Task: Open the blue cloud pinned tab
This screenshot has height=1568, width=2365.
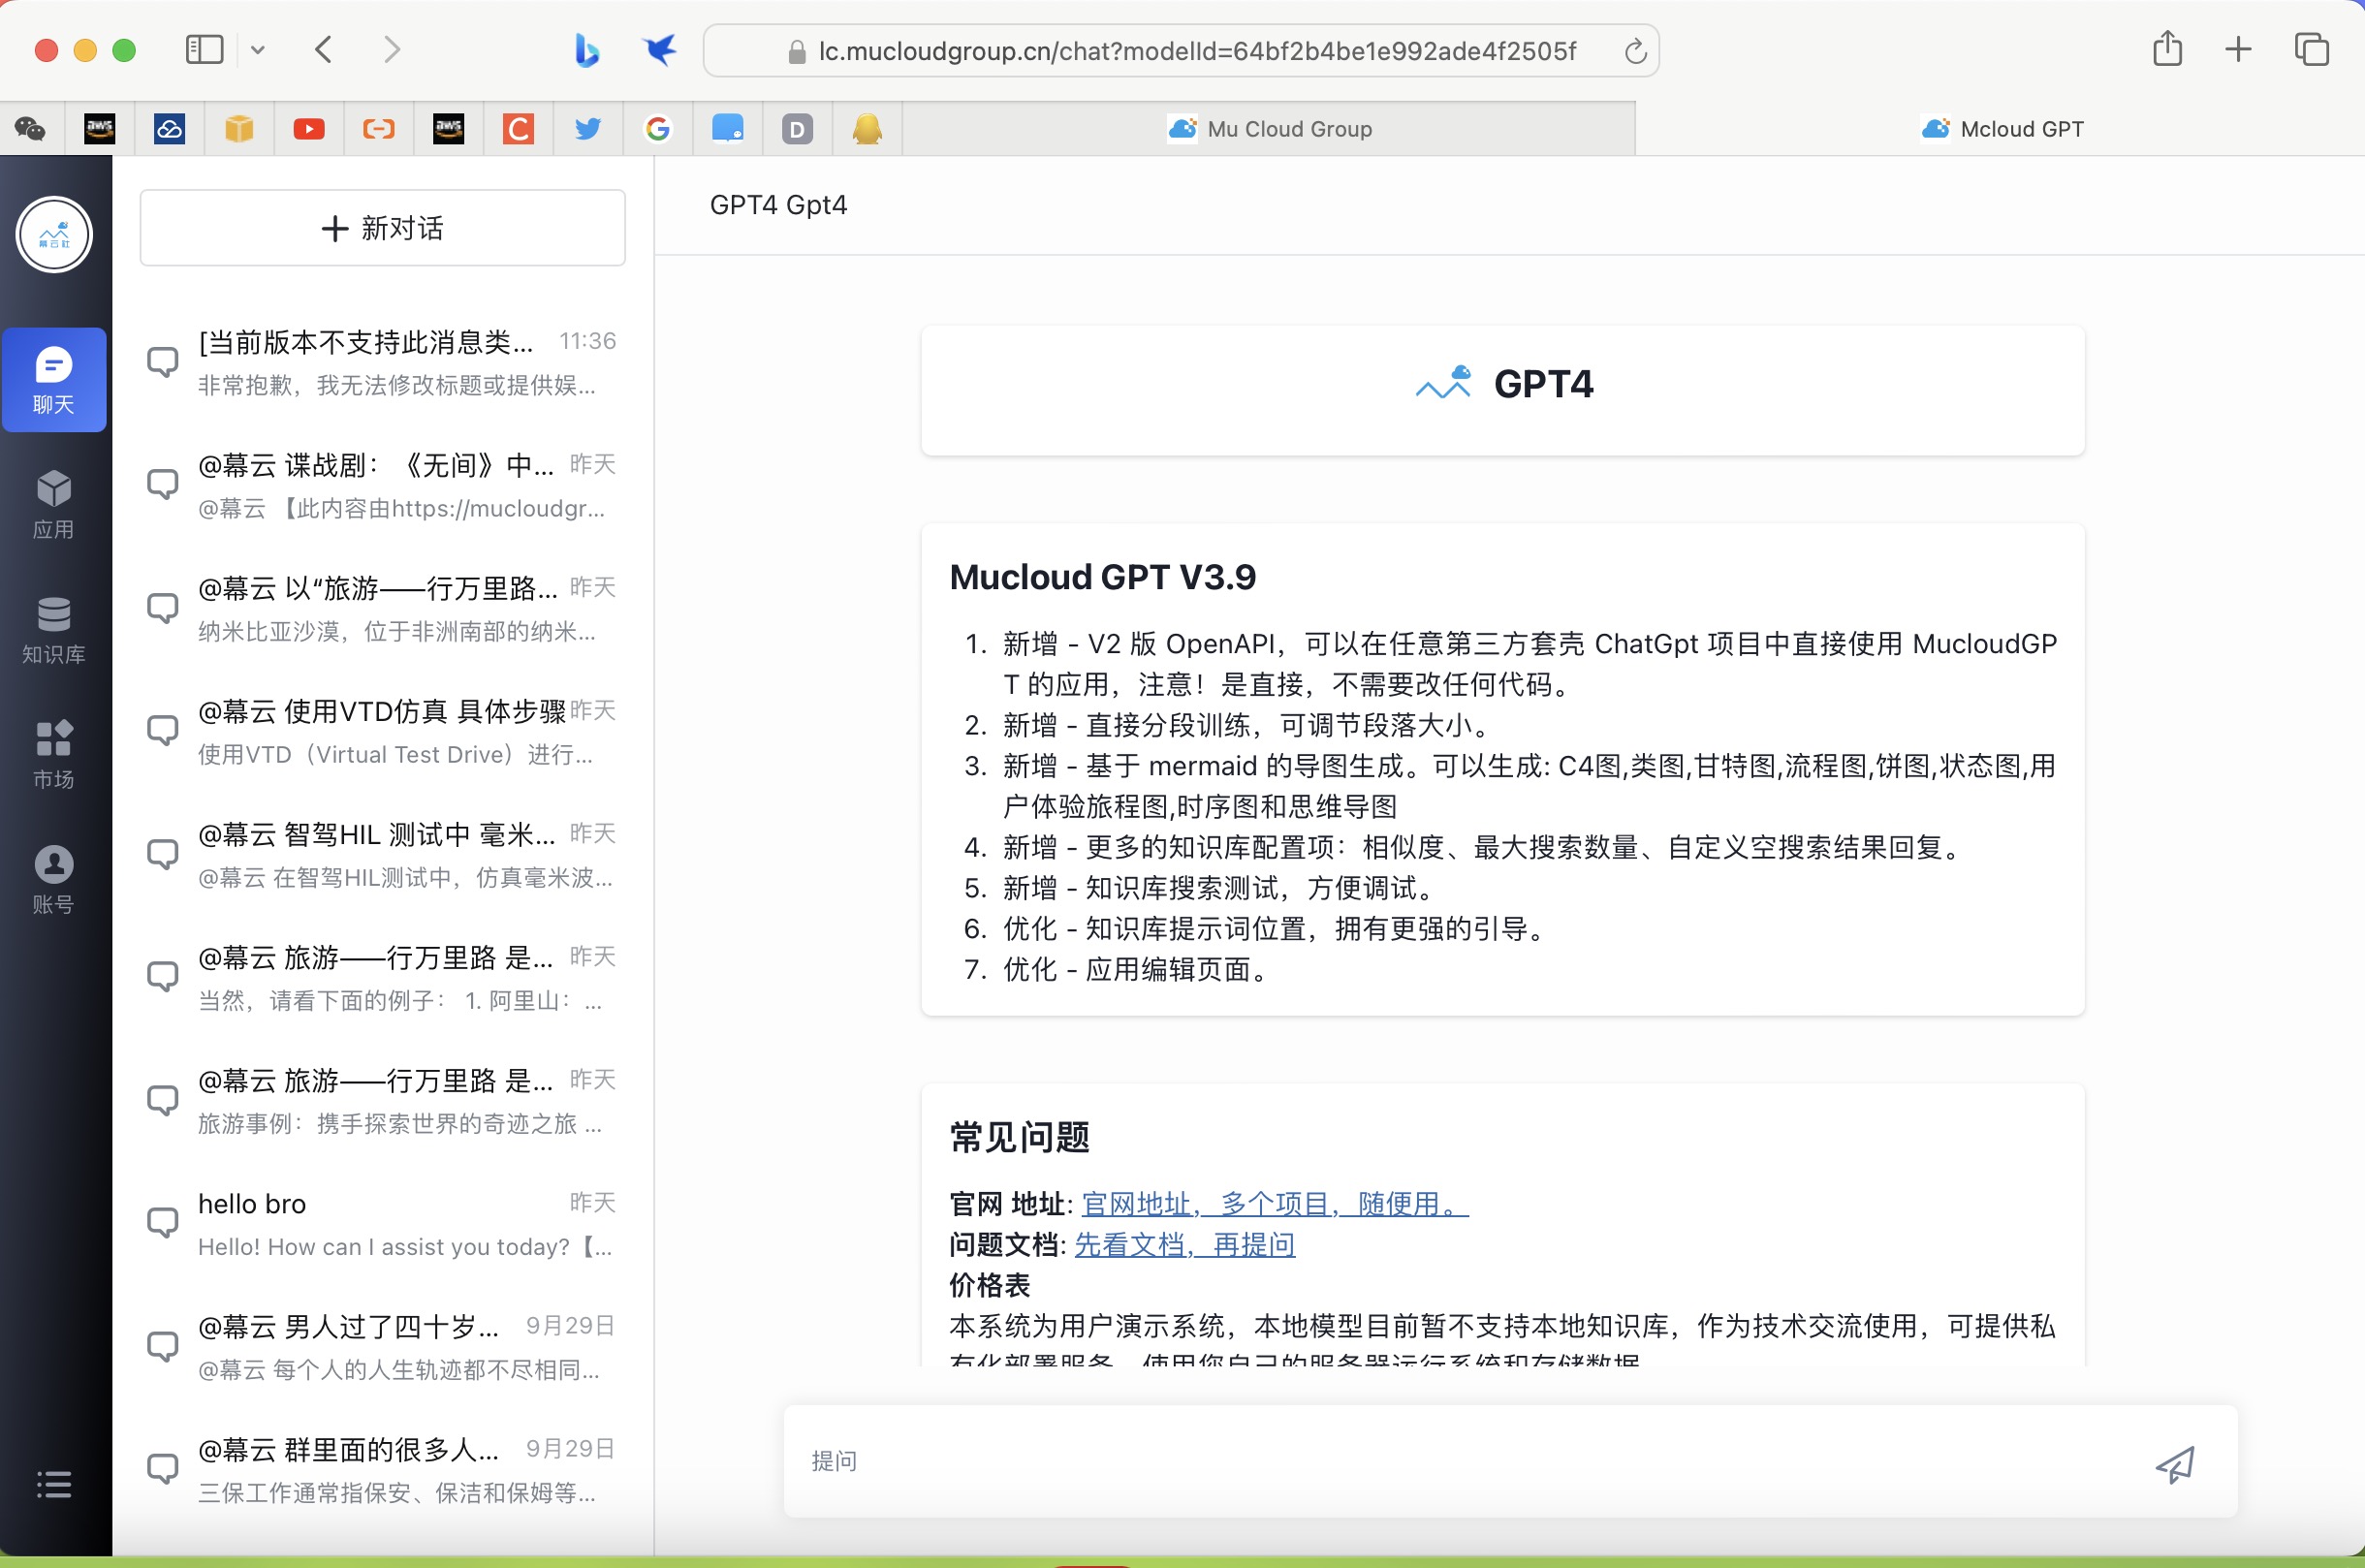Action: tap(169, 129)
